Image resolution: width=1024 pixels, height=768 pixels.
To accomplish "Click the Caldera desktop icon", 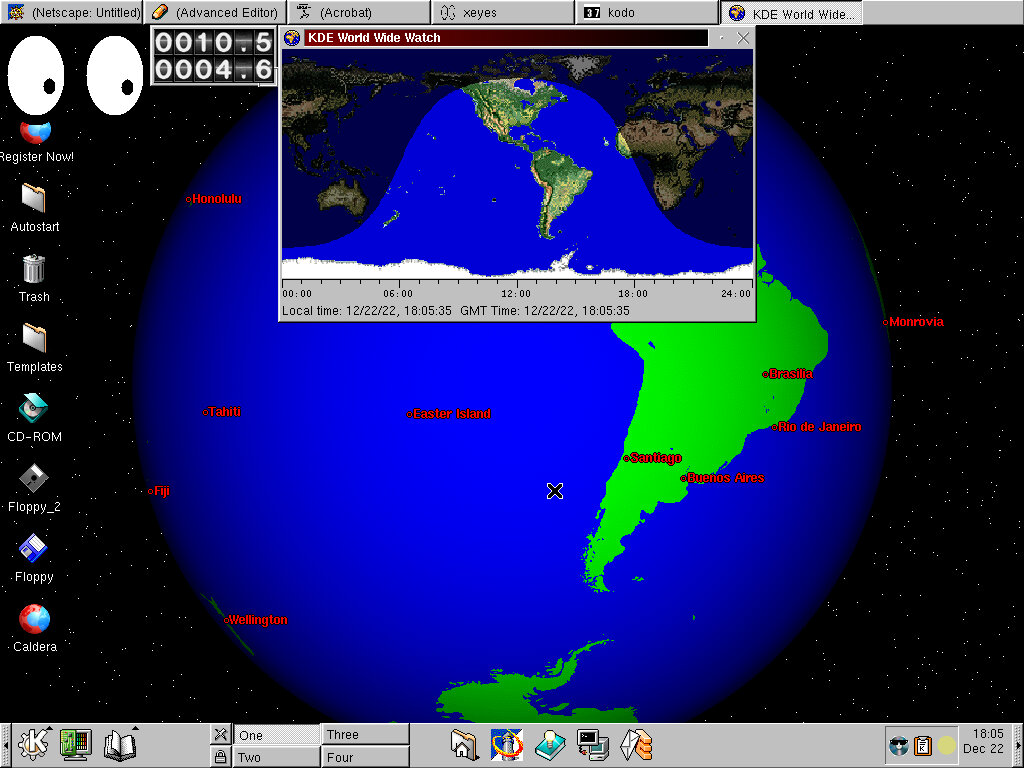I will tap(33, 620).
